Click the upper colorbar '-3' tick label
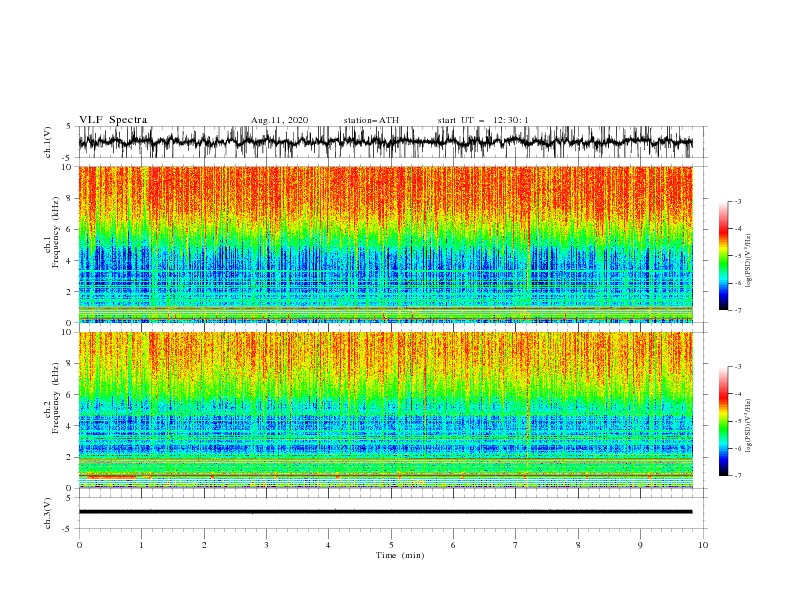 738,201
